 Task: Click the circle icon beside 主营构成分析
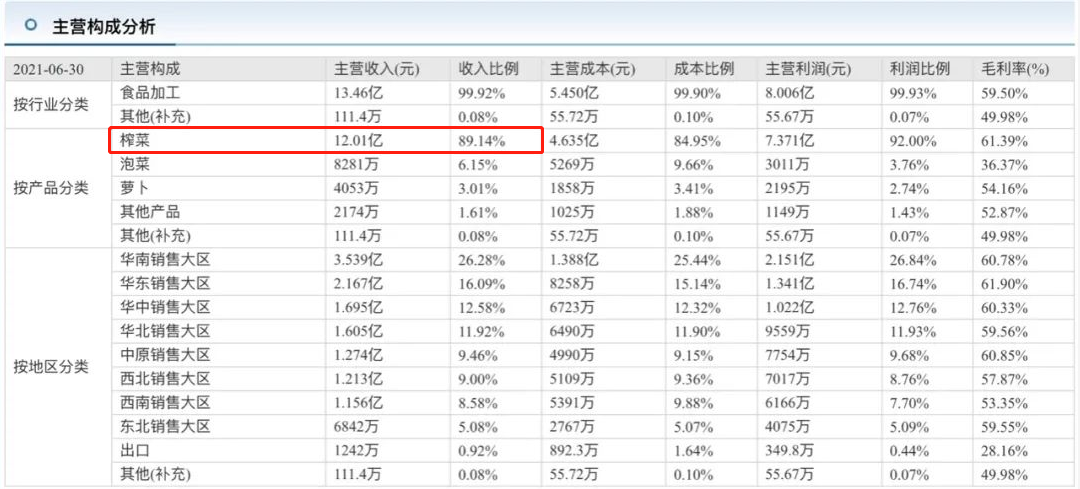click(30, 25)
